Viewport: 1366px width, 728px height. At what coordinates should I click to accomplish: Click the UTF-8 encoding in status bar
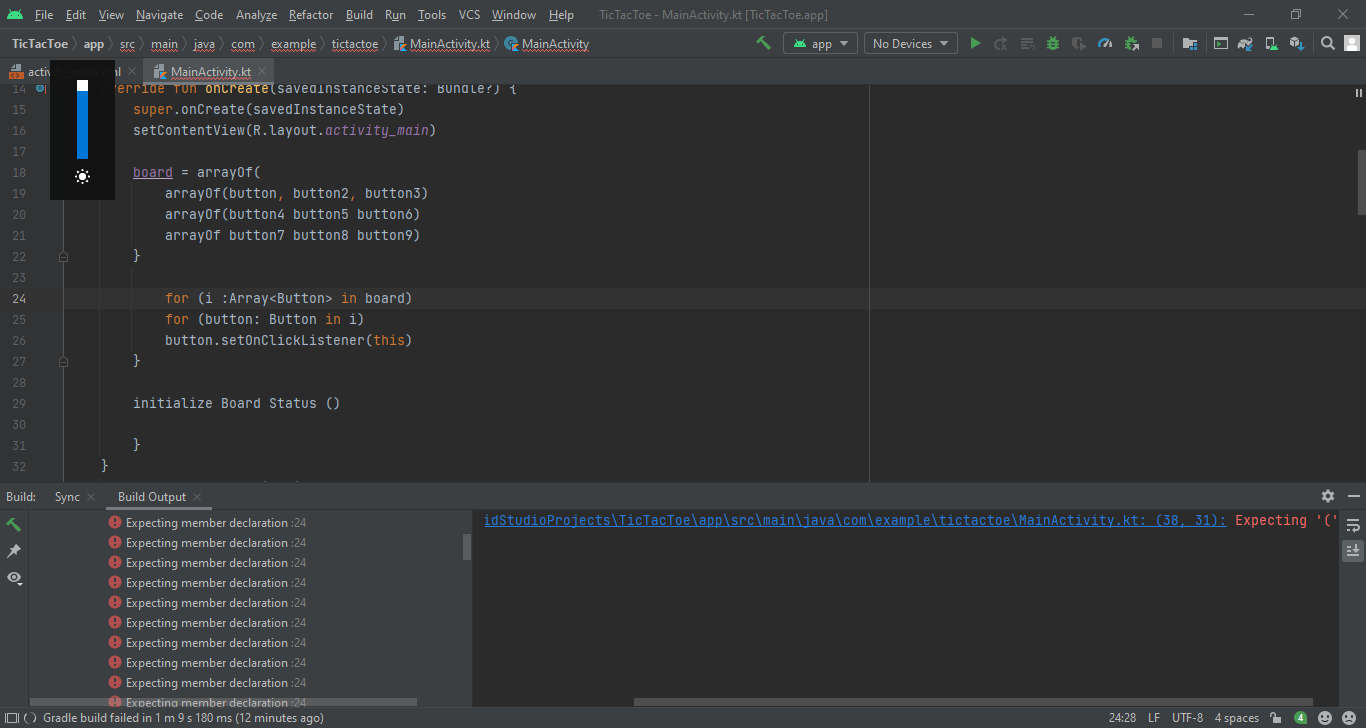(1187, 718)
